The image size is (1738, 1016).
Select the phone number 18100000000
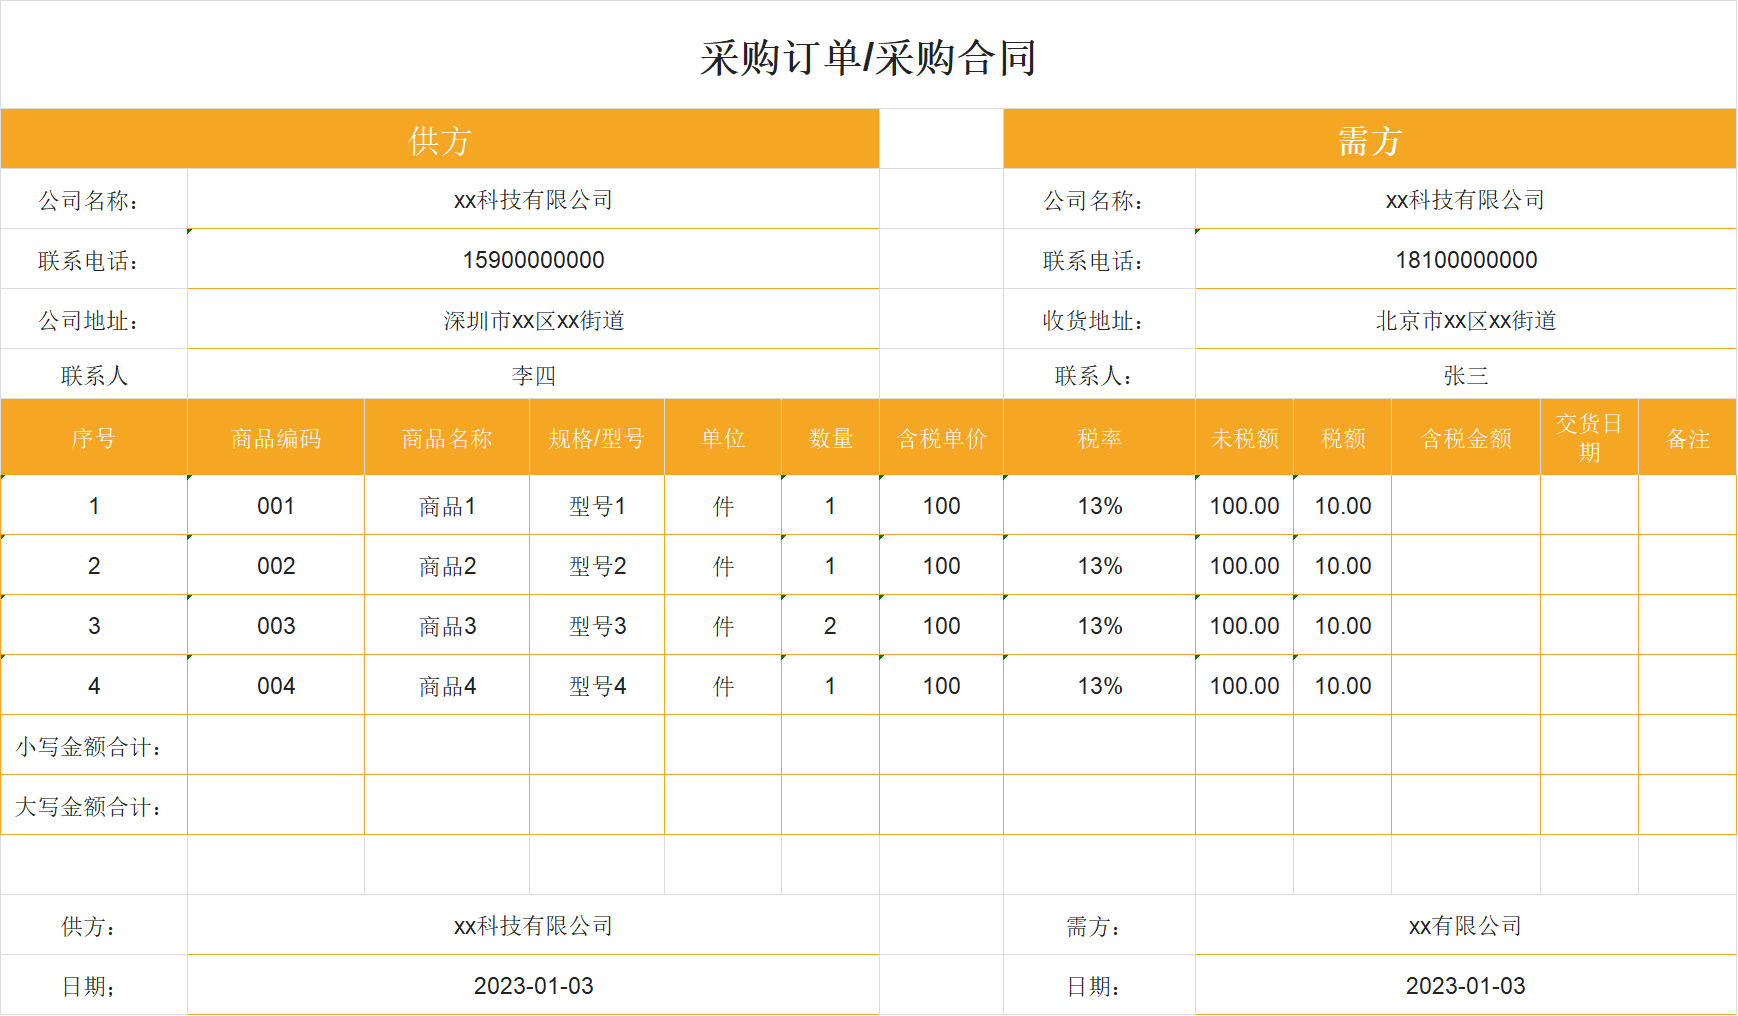(1466, 260)
